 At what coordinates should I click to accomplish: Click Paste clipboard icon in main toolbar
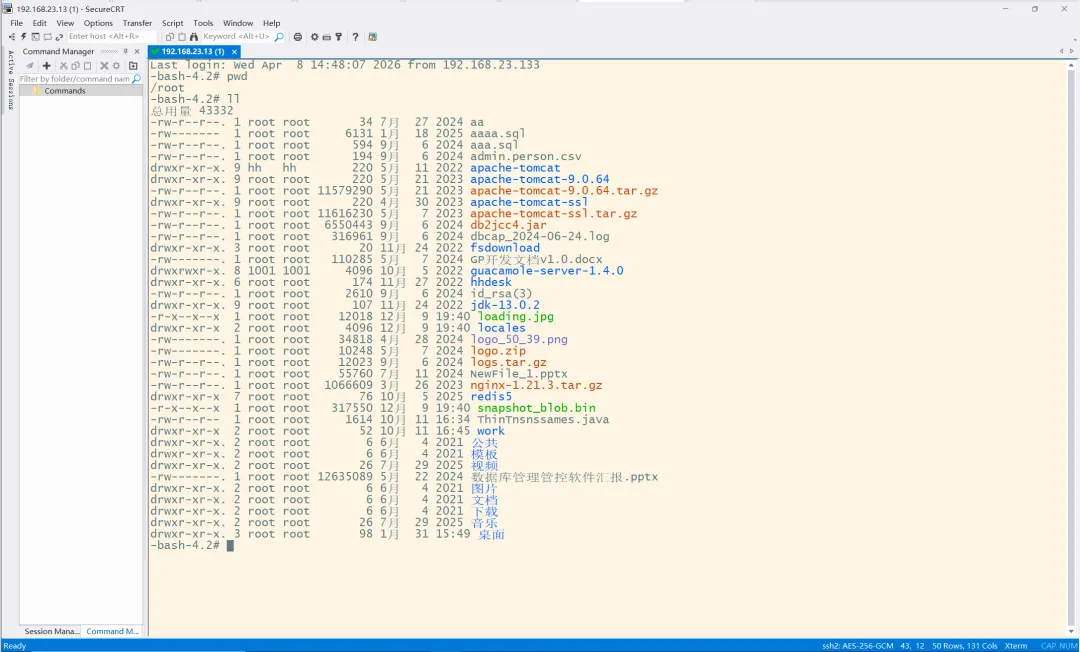(182, 37)
